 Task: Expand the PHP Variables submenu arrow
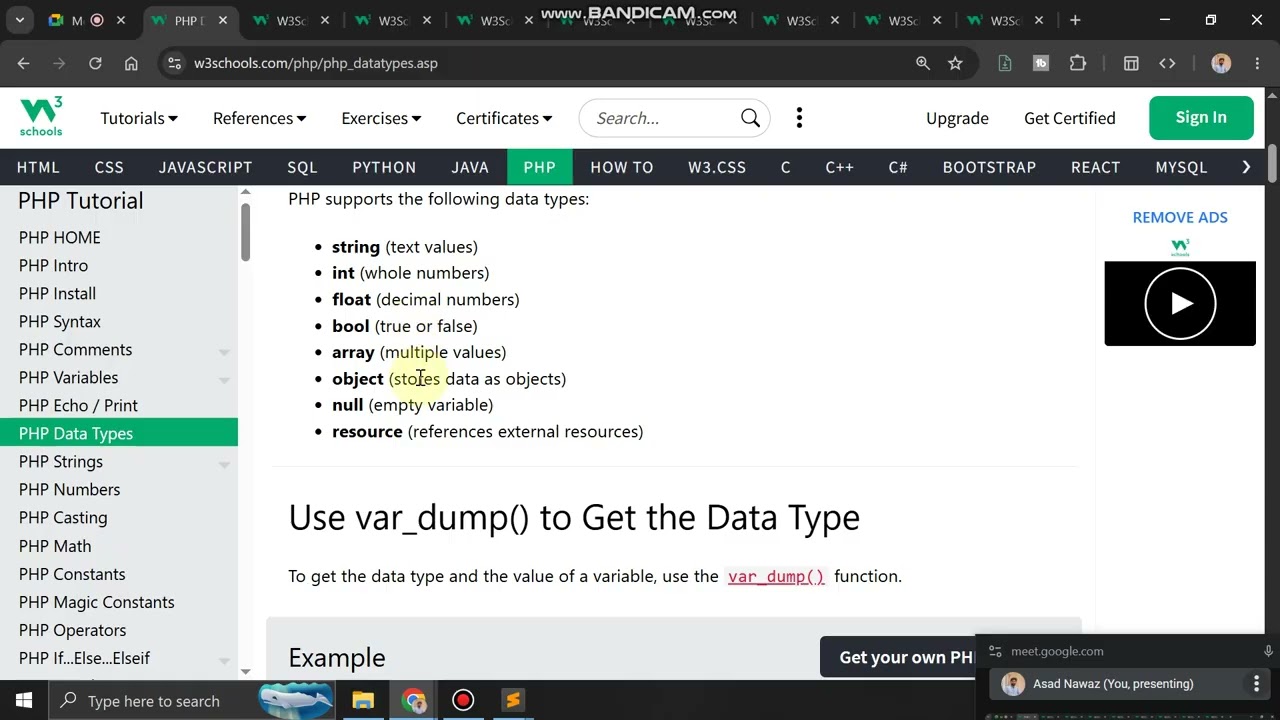click(x=224, y=379)
